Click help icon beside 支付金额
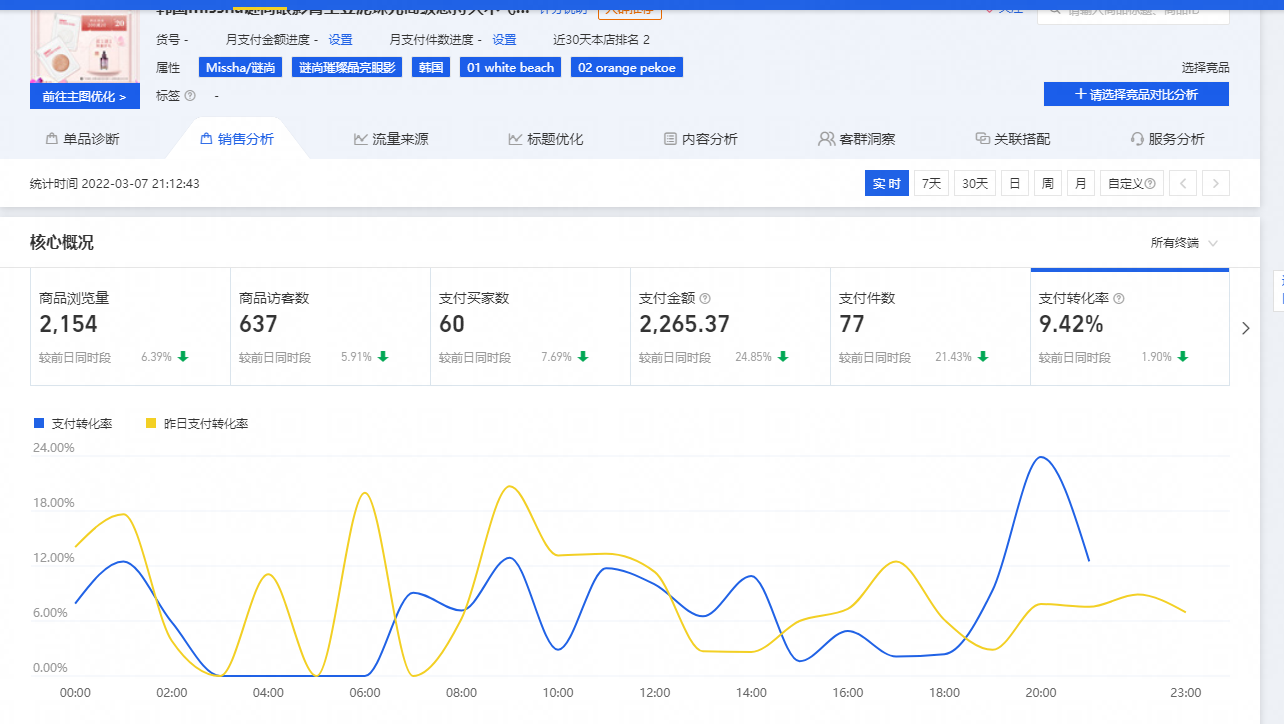1284x724 pixels. click(x=705, y=298)
